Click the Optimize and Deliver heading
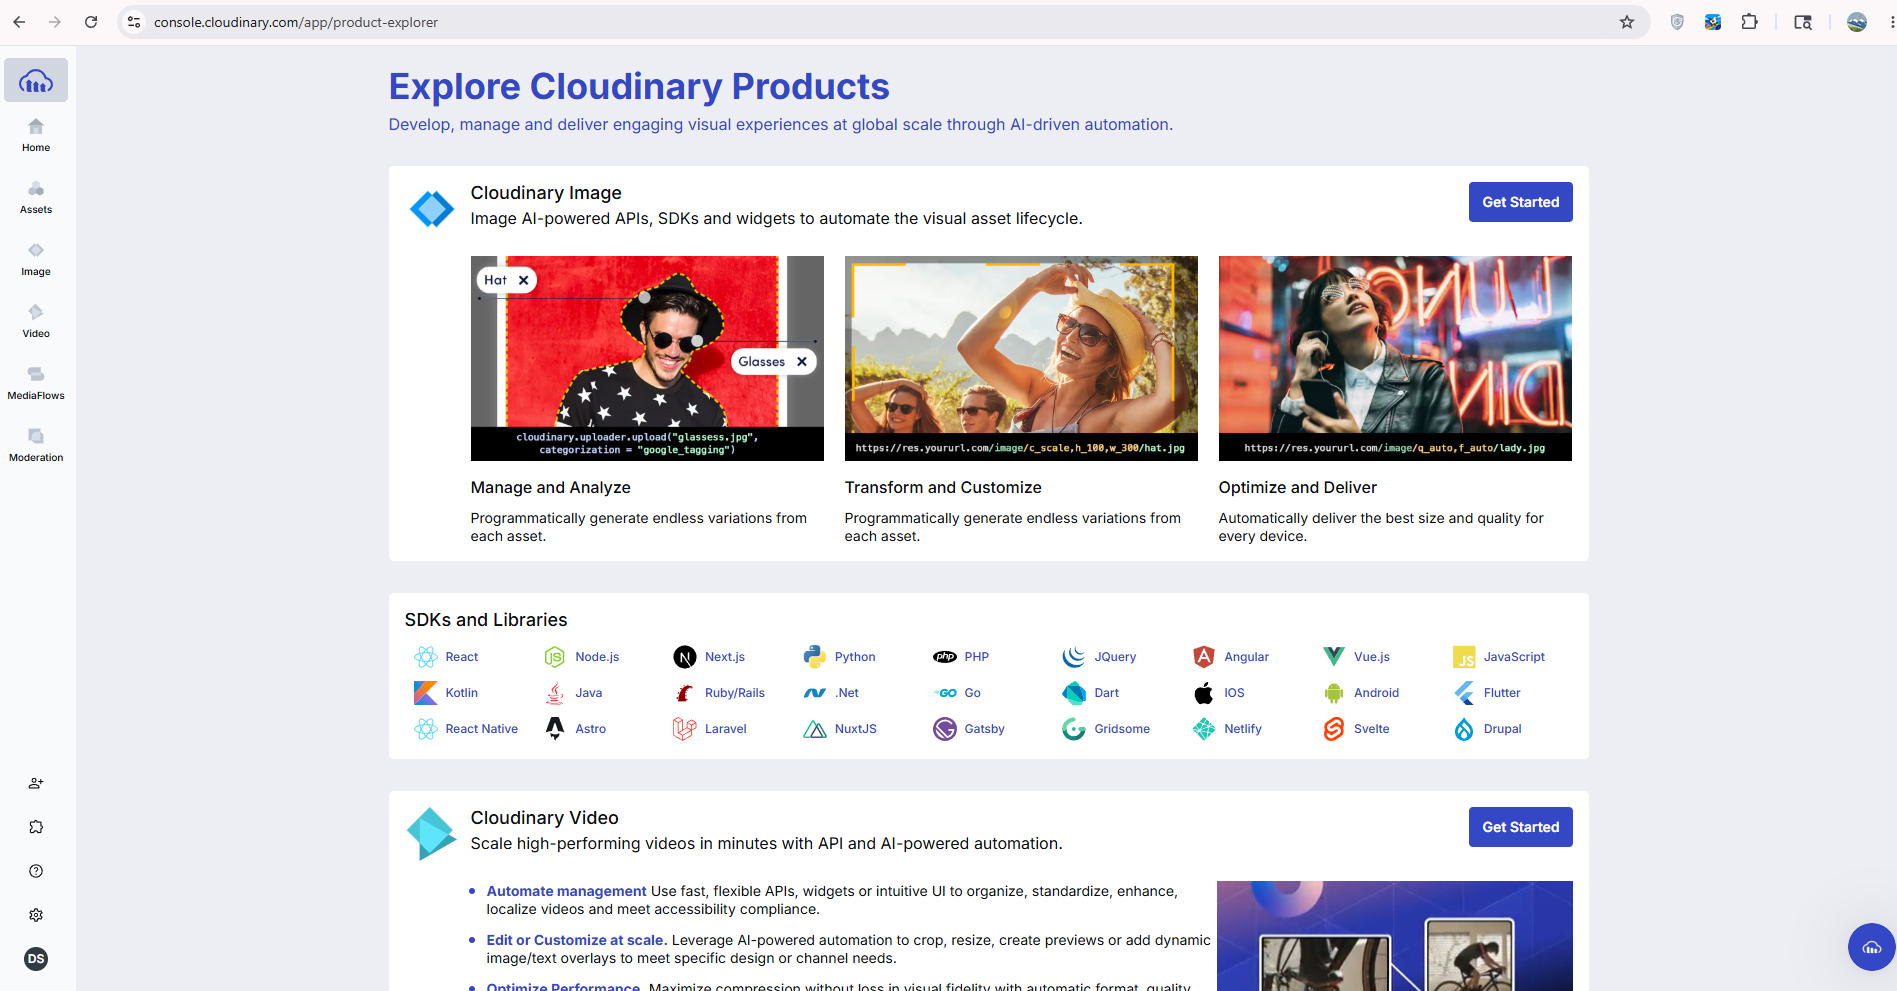 (1297, 488)
